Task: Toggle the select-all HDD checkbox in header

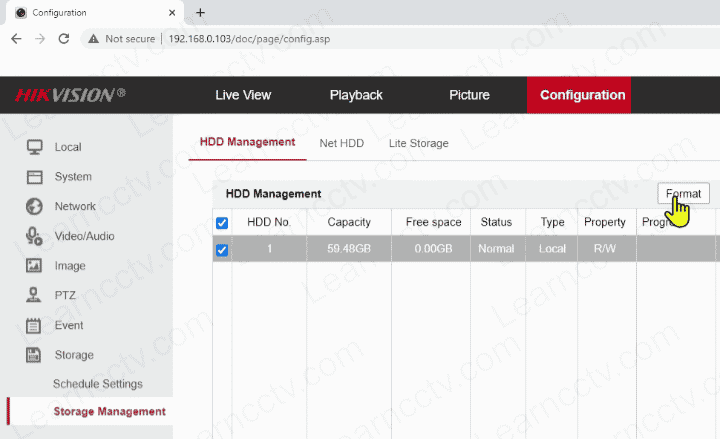Action: point(222,223)
